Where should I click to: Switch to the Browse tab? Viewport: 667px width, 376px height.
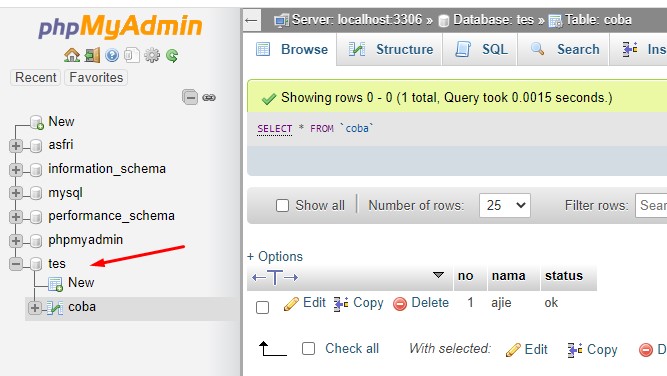click(x=291, y=49)
